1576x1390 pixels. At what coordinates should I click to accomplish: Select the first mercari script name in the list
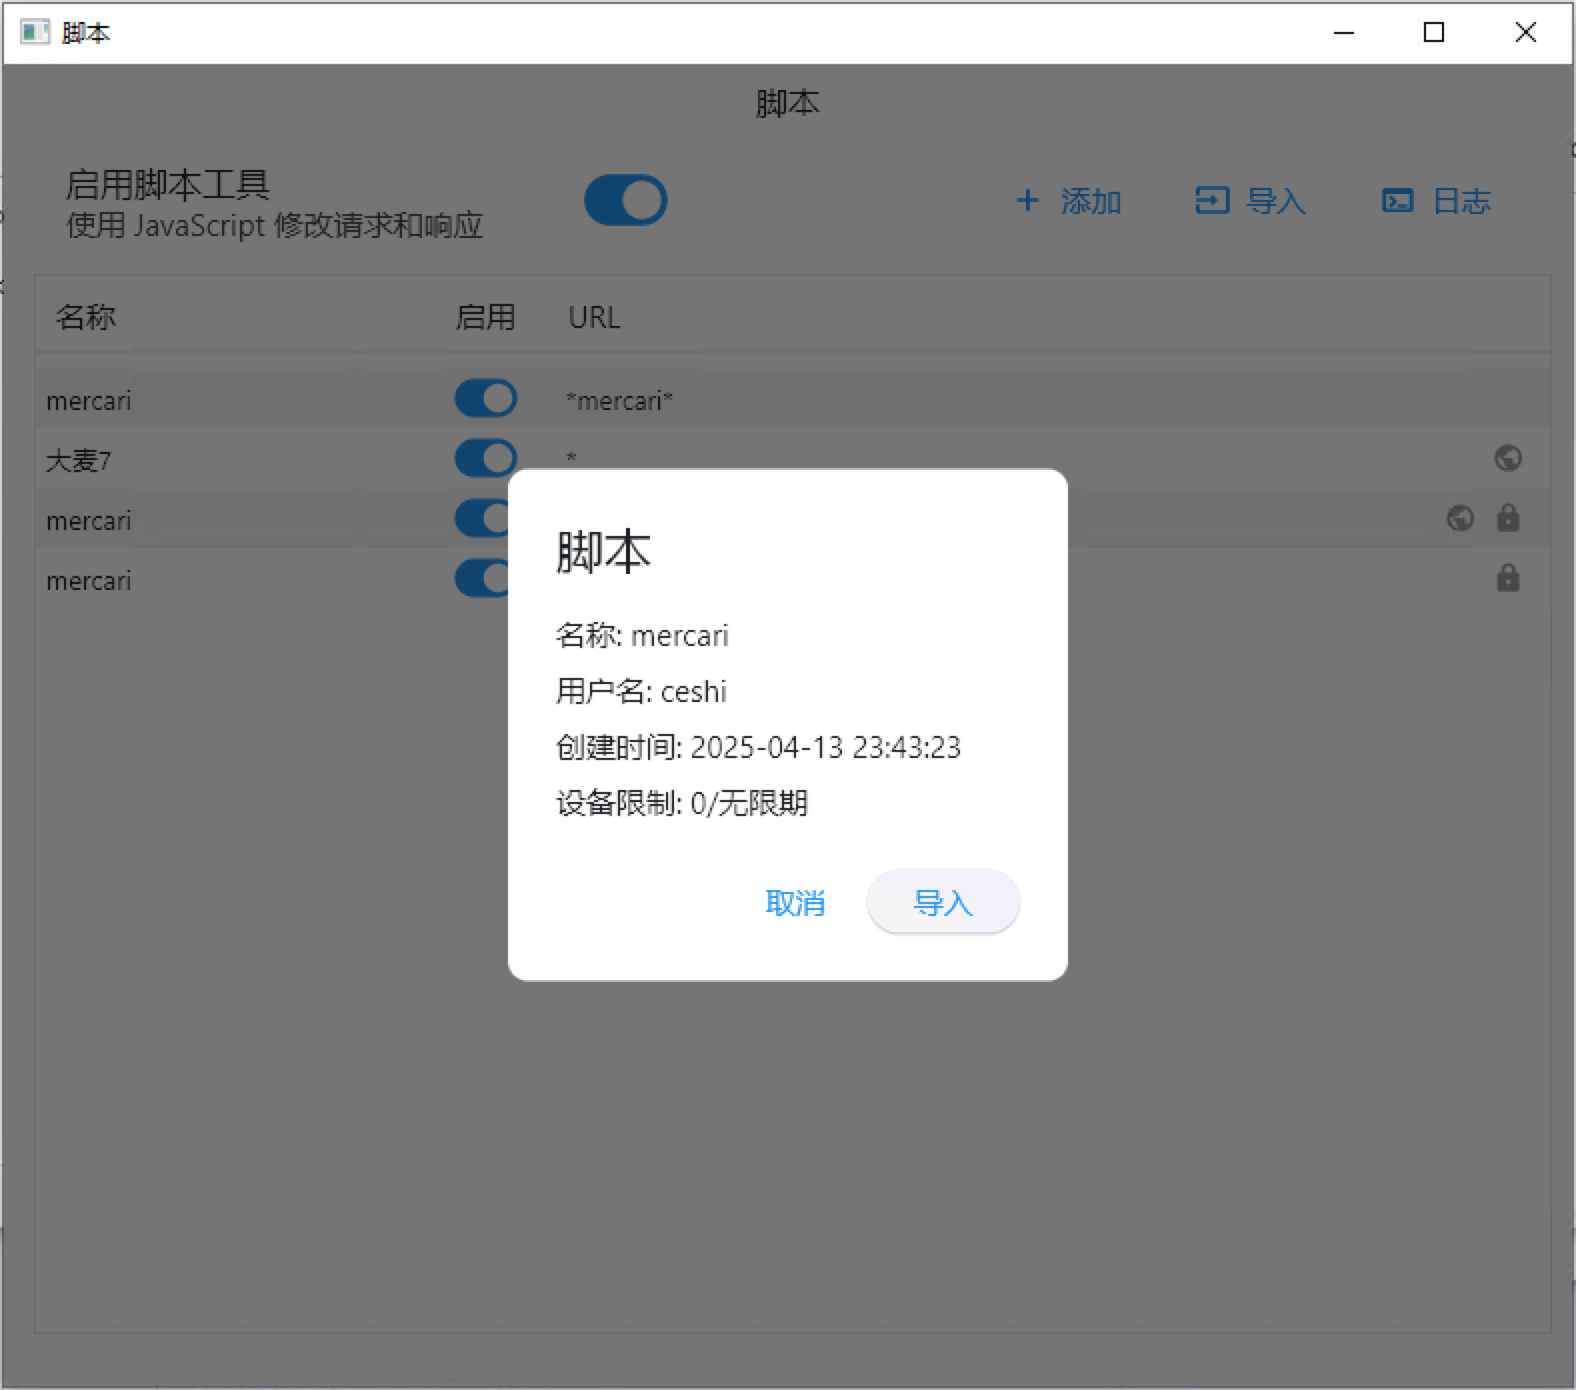point(89,401)
